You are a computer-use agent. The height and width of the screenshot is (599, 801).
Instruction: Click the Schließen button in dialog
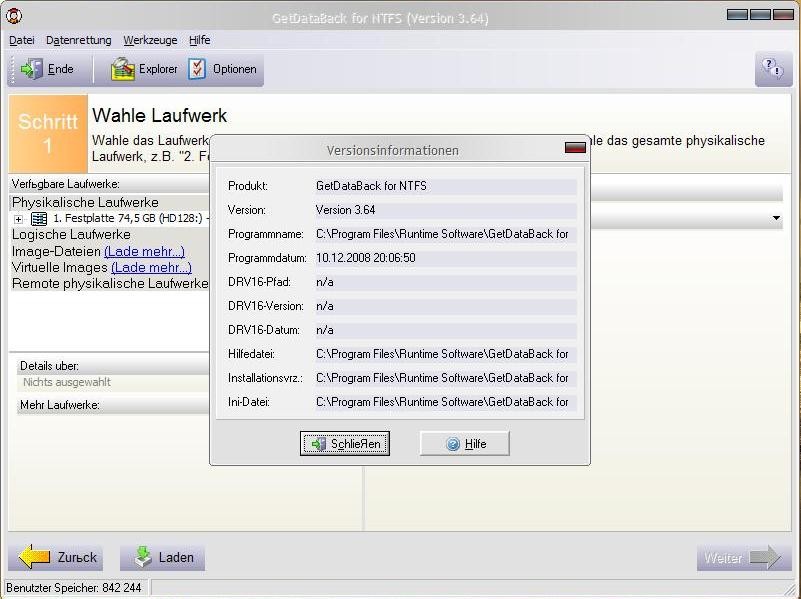pos(345,444)
